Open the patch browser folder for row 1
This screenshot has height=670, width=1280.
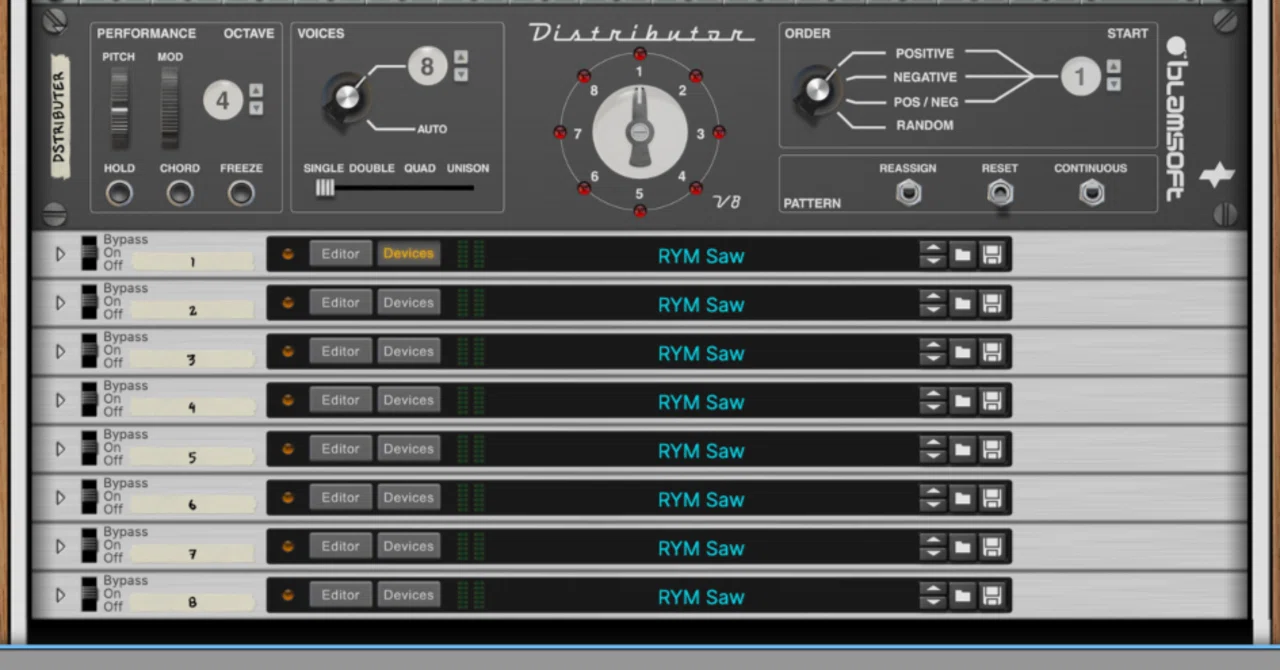tap(962, 255)
